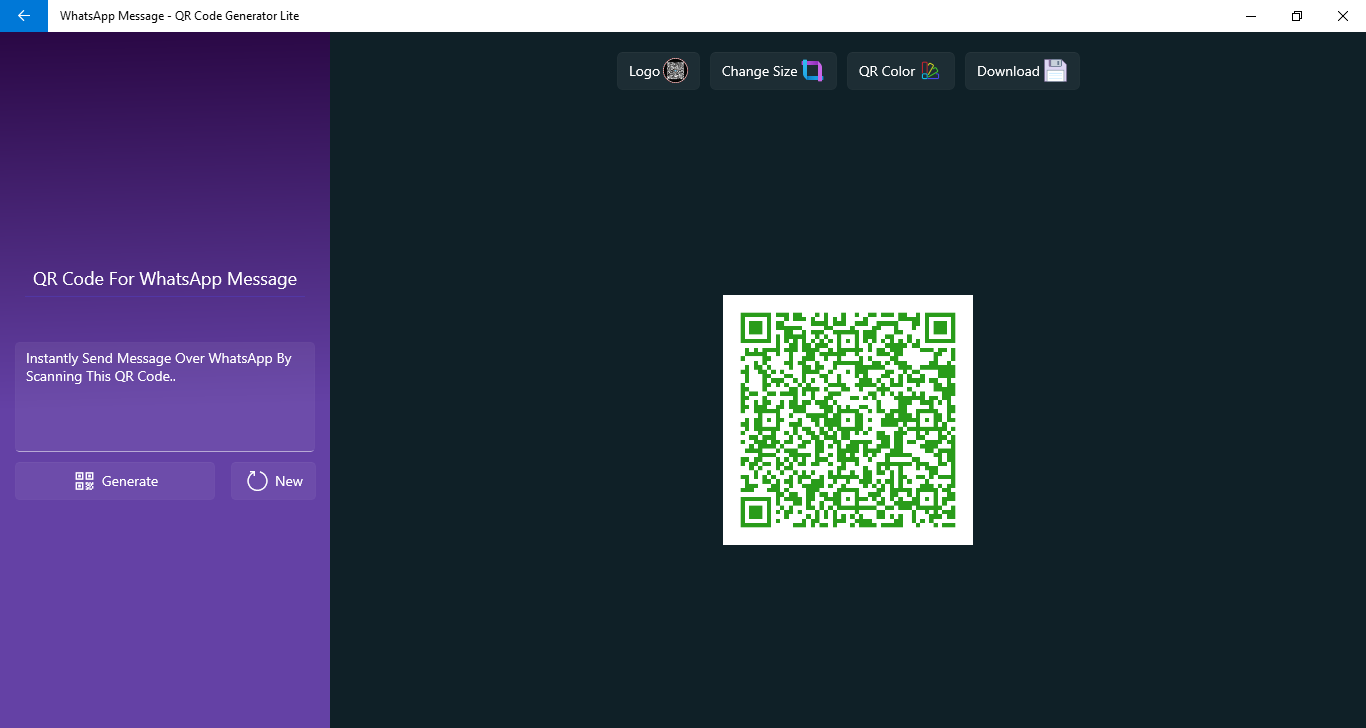Click the QR Code For WhatsApp Message heading
Image resolution: width=1366 pixels, height=728 pixels.
click(x=165, y=279)
